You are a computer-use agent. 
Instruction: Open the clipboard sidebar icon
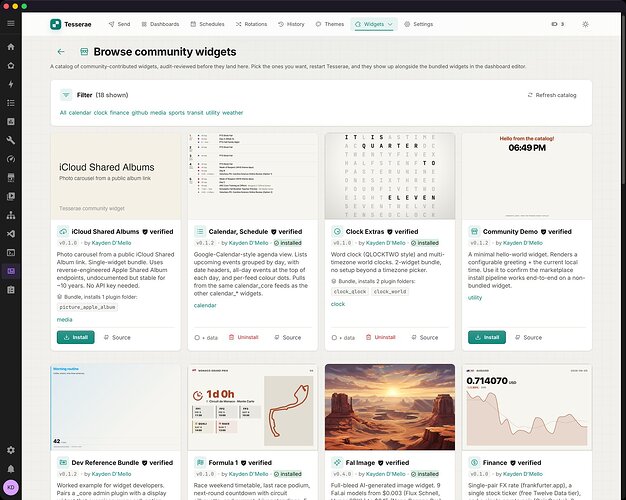11,290
